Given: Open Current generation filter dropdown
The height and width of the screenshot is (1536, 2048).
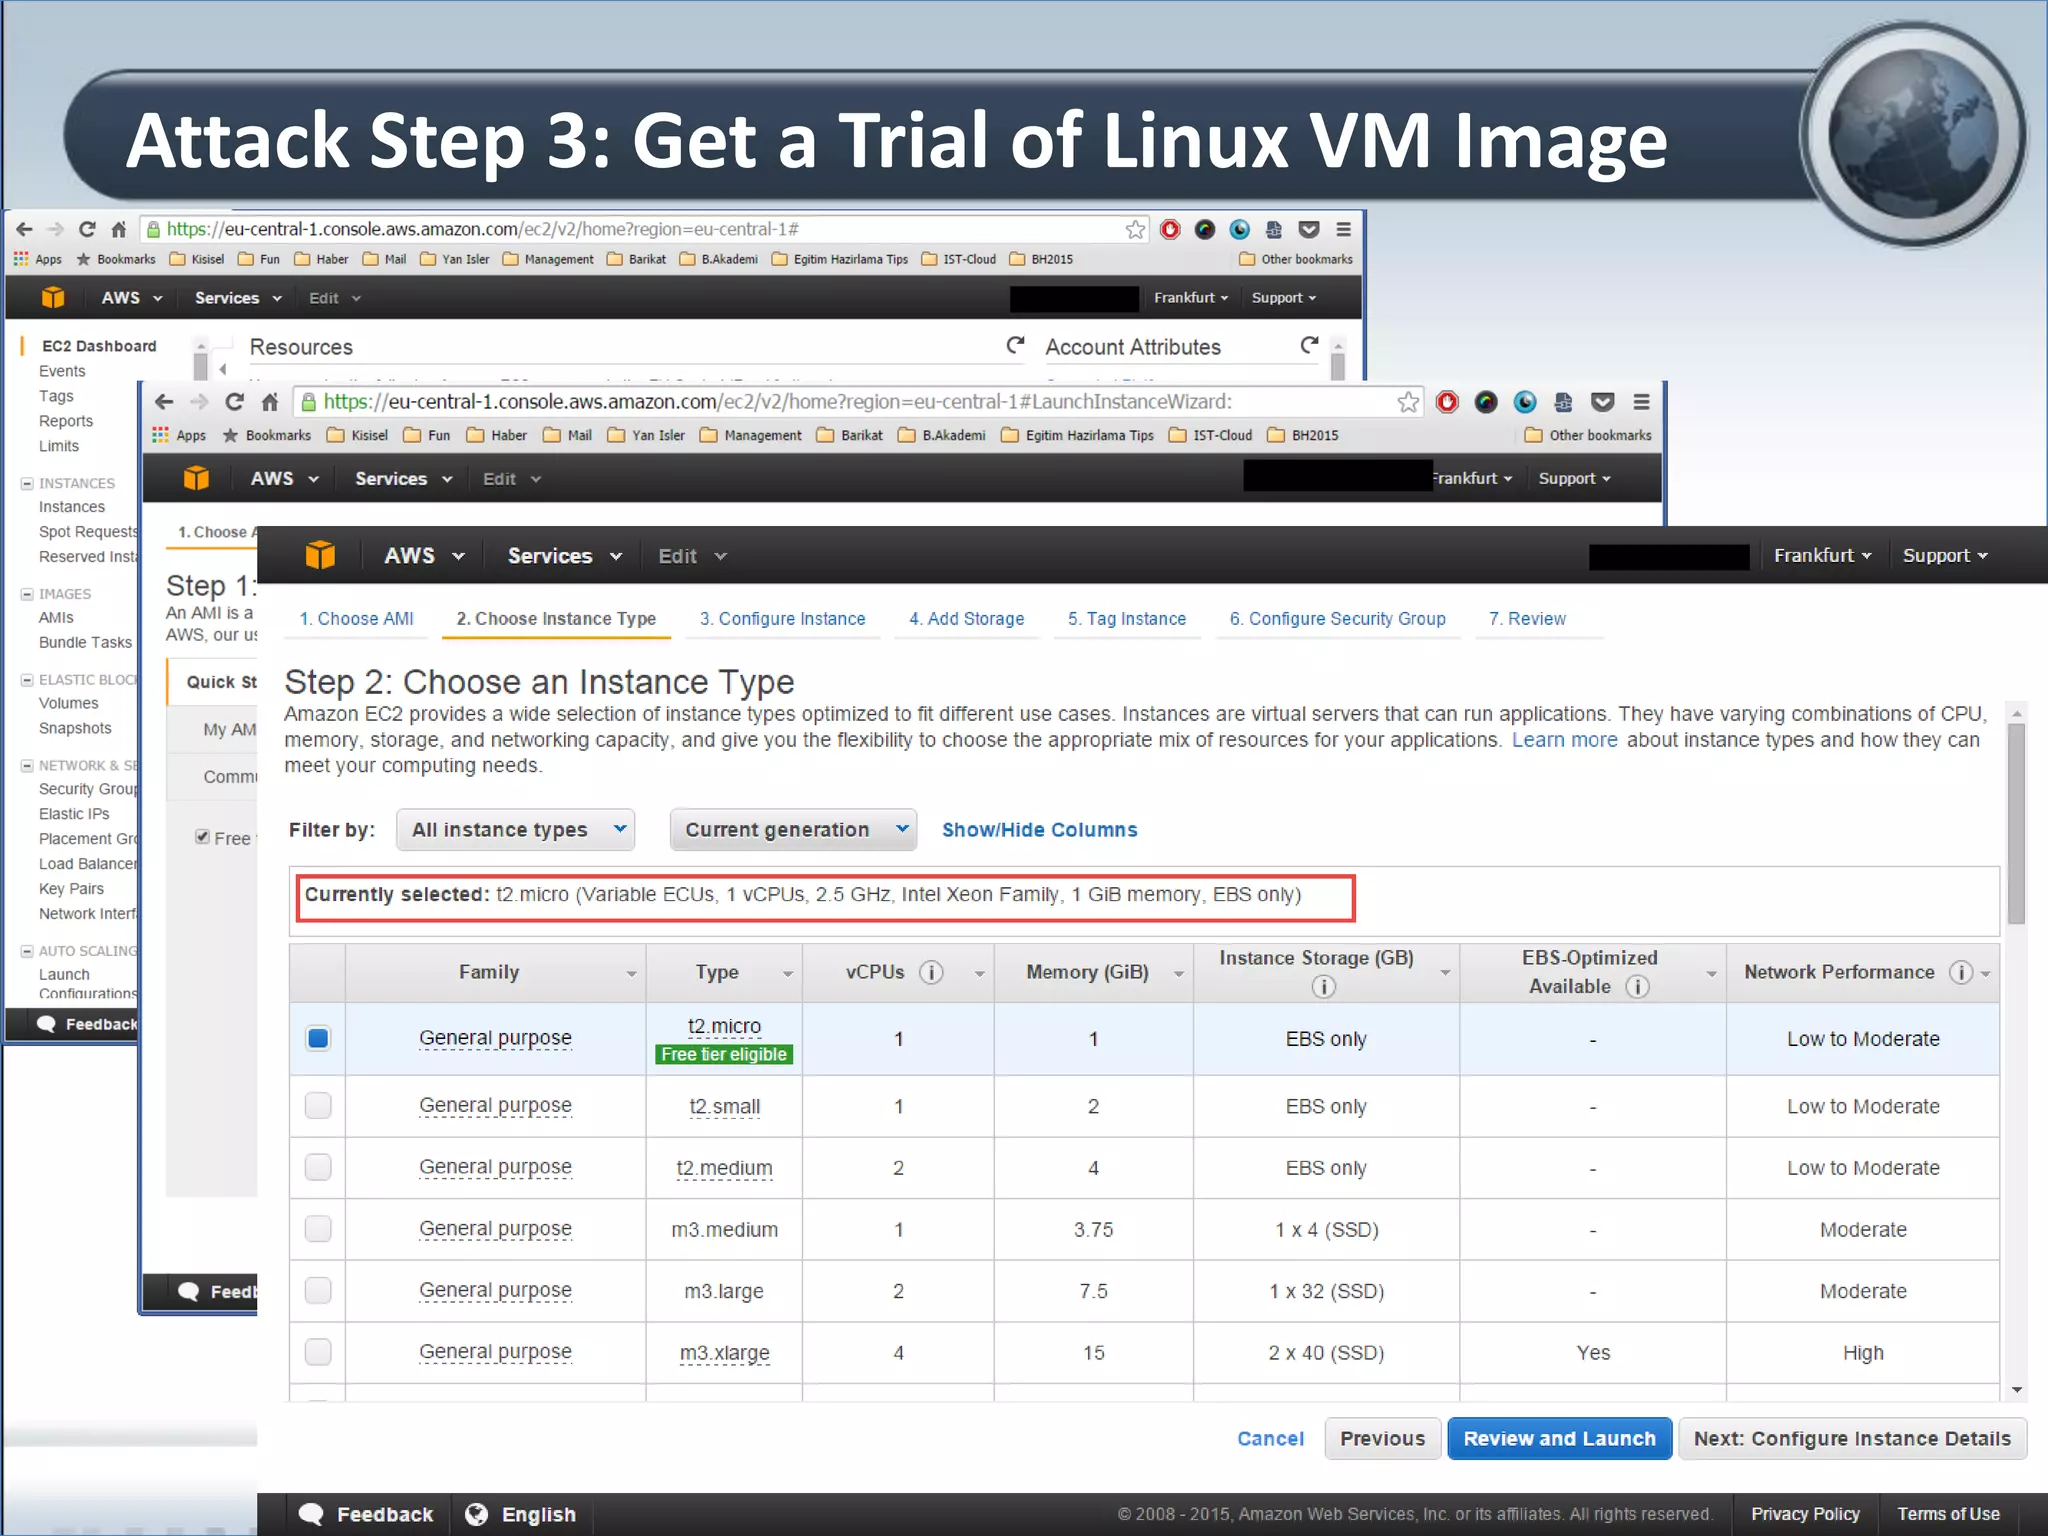Looking at the screenshot, I should click(x=793, y=830).
